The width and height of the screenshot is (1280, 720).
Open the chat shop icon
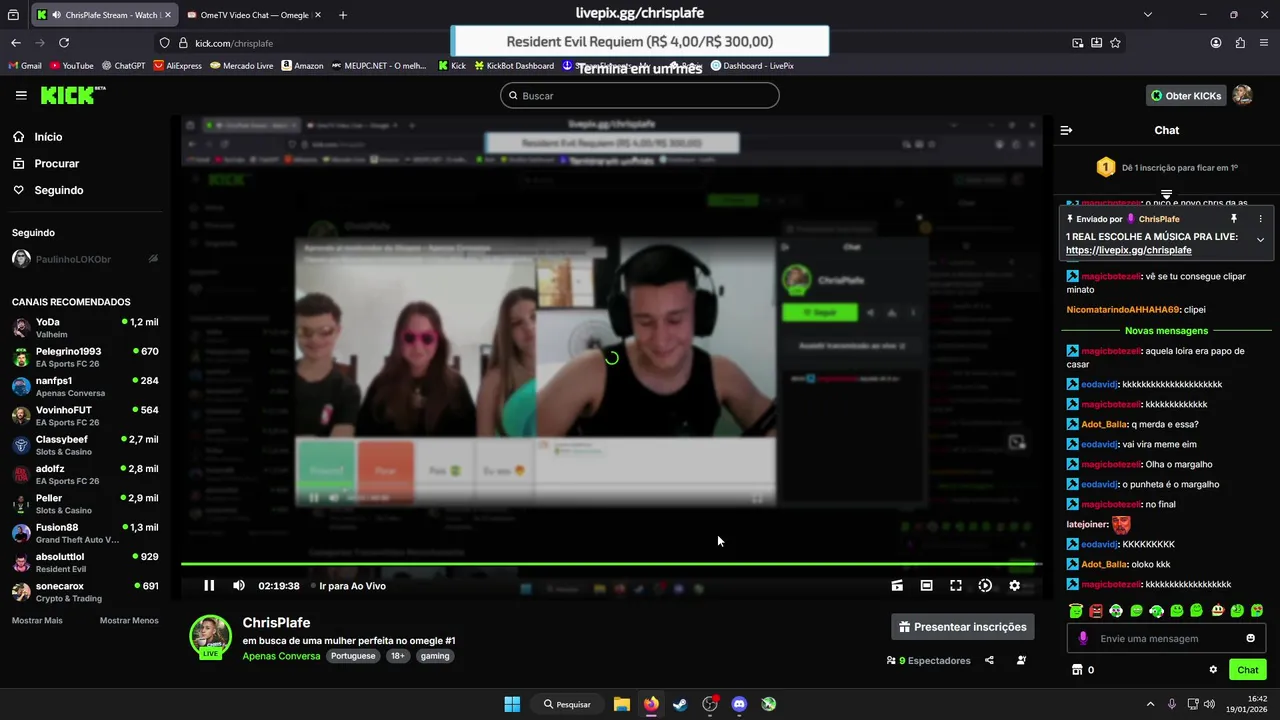pyautogui.click(x=1077, y=670)
